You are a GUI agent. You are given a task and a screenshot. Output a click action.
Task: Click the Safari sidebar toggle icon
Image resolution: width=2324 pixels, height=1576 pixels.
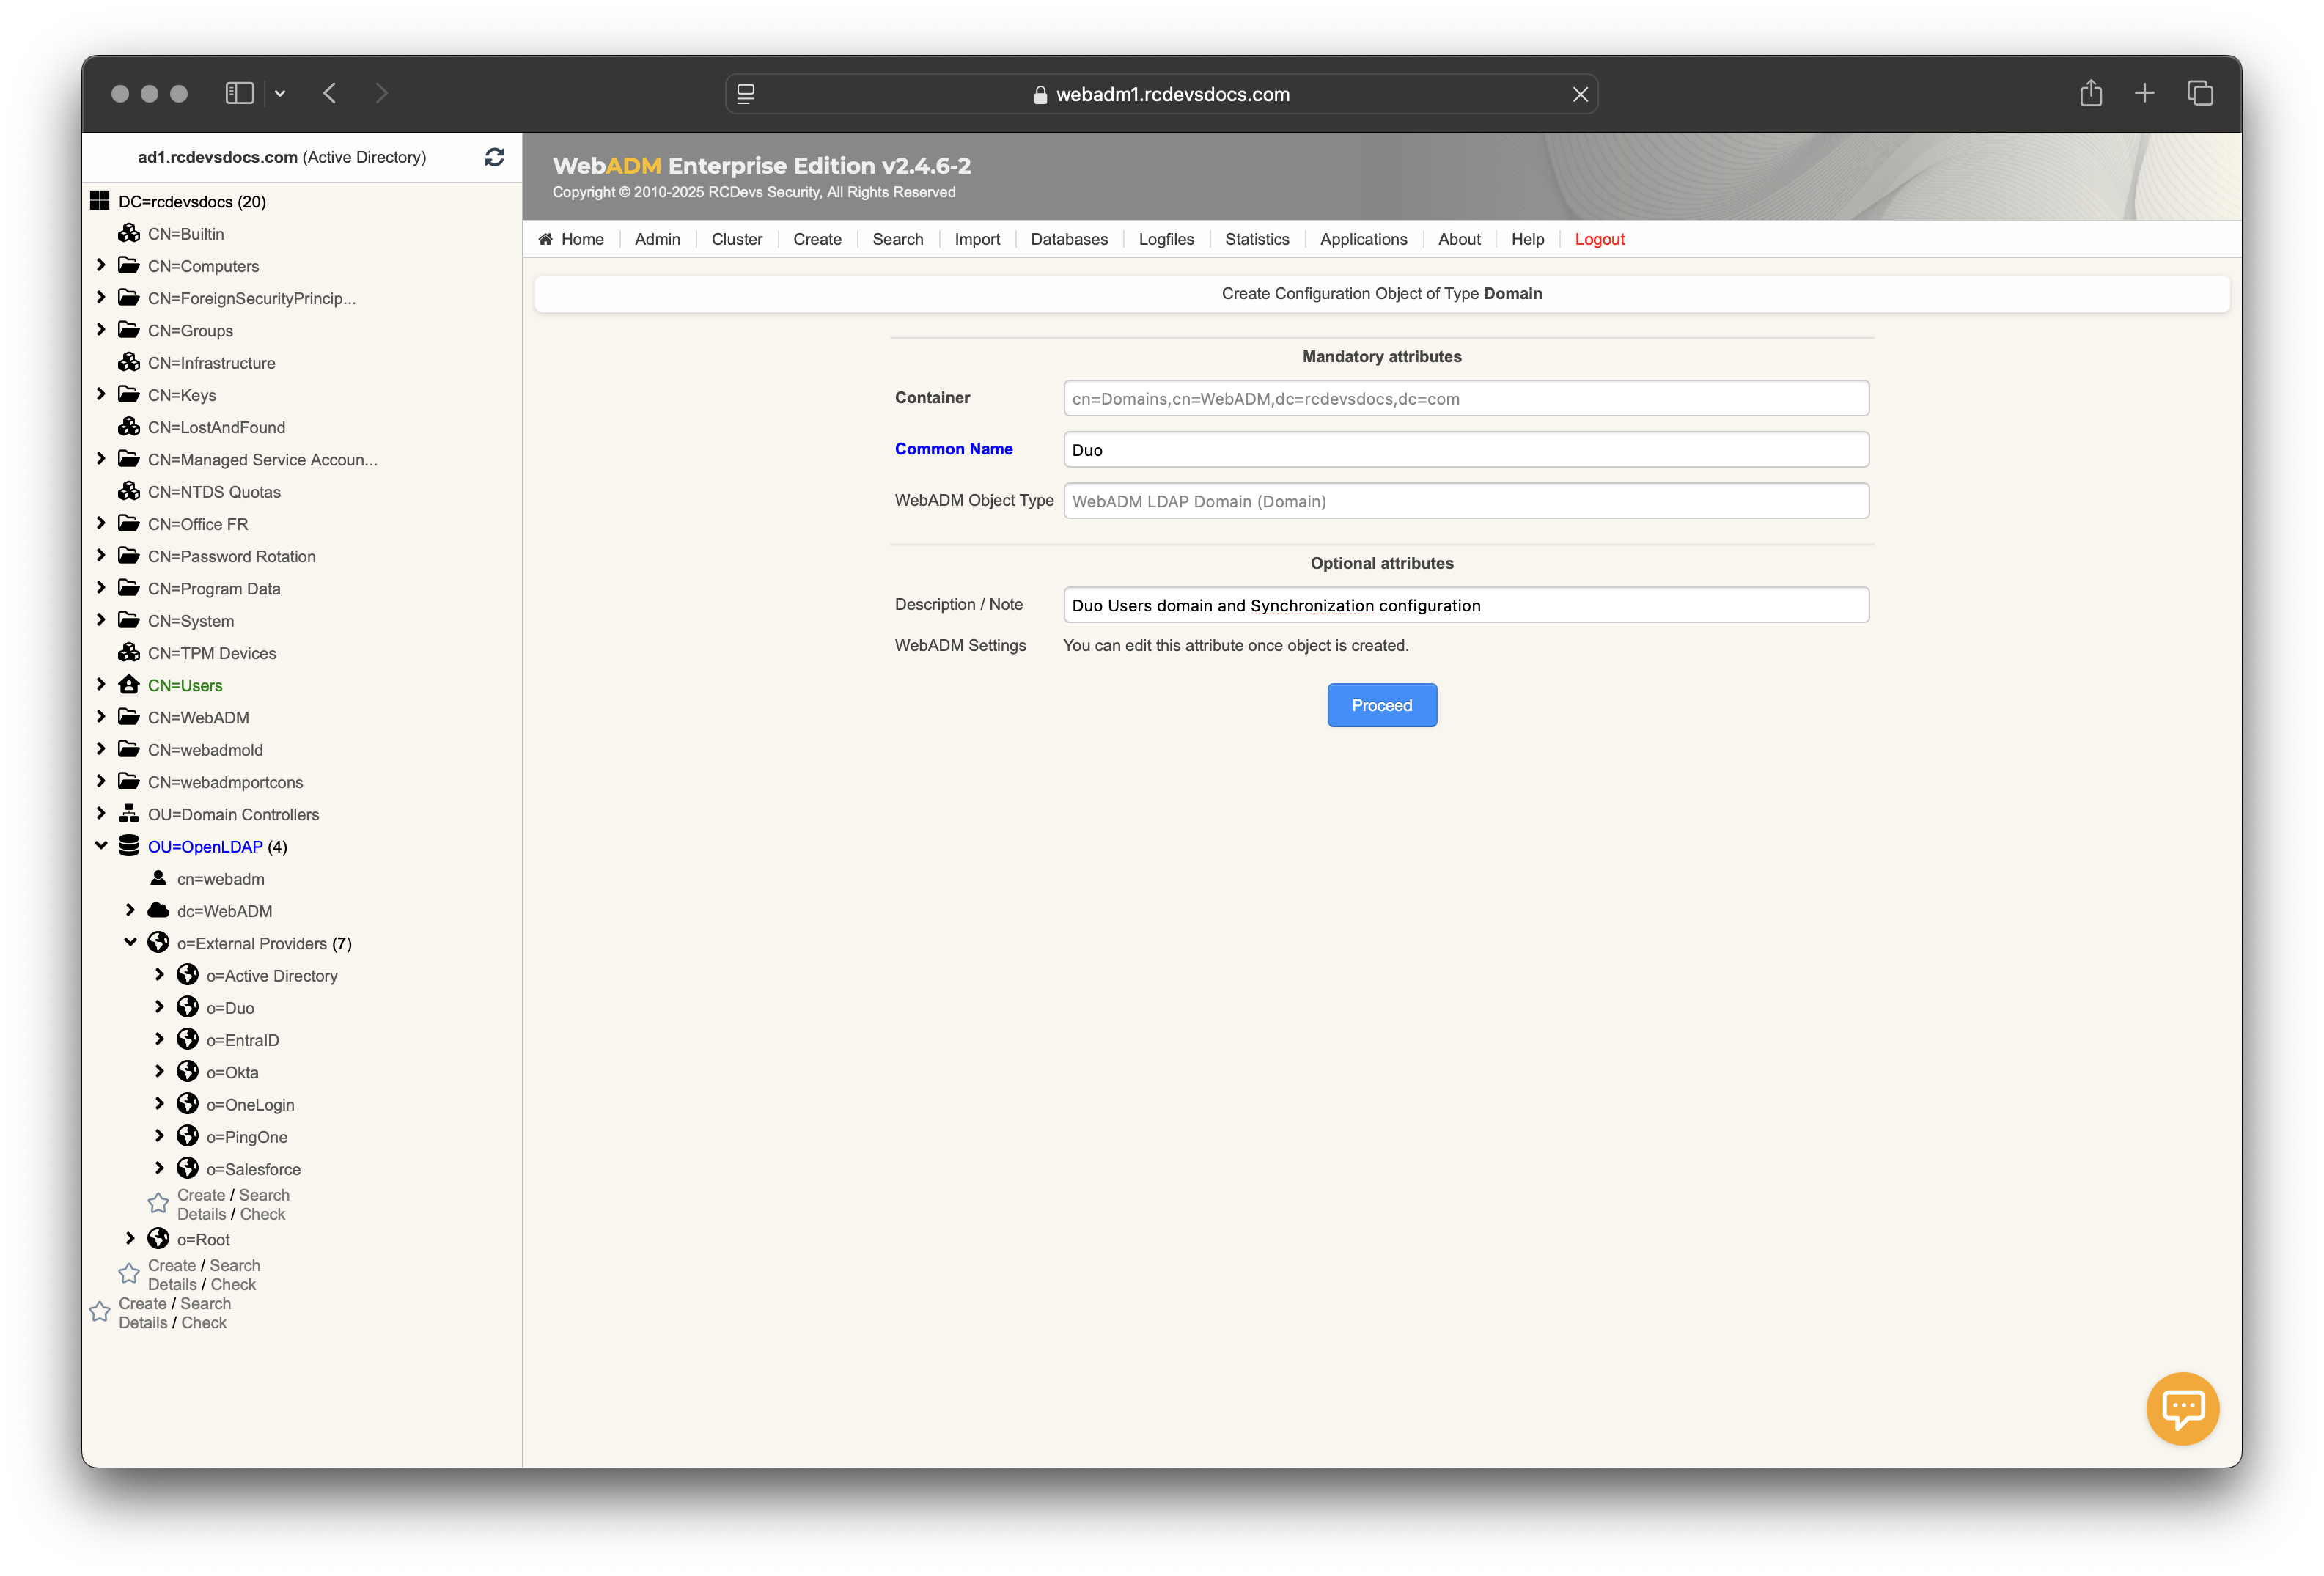239,93
